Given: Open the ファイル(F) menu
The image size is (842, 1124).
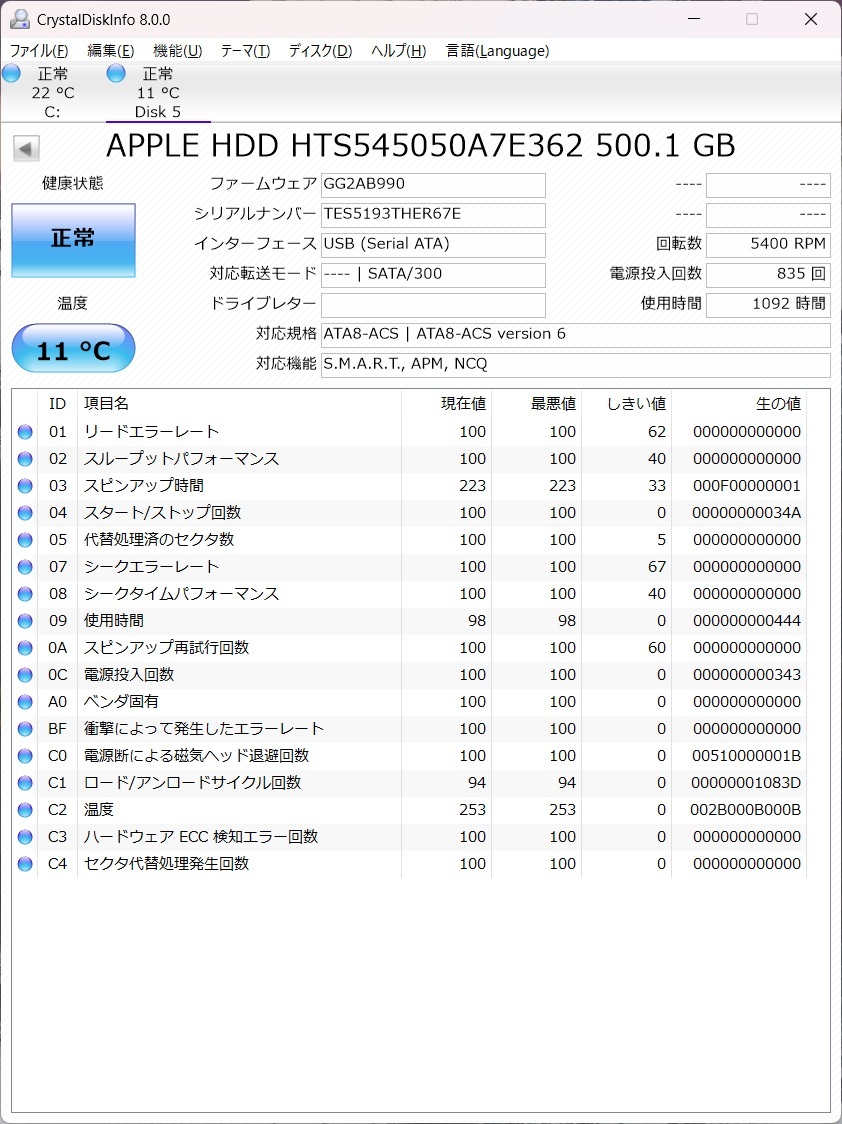Looking at the screenshot, I should [x=39, y=51].
